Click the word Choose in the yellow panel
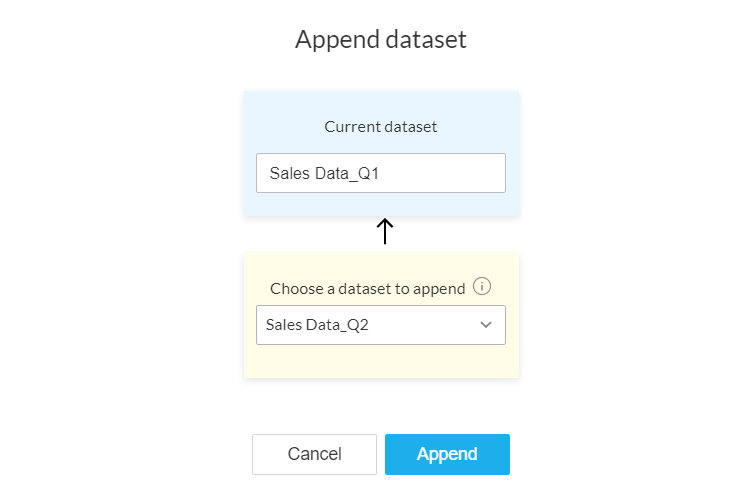The height and width of the screenshot is (499, 748). pos(295,288)
